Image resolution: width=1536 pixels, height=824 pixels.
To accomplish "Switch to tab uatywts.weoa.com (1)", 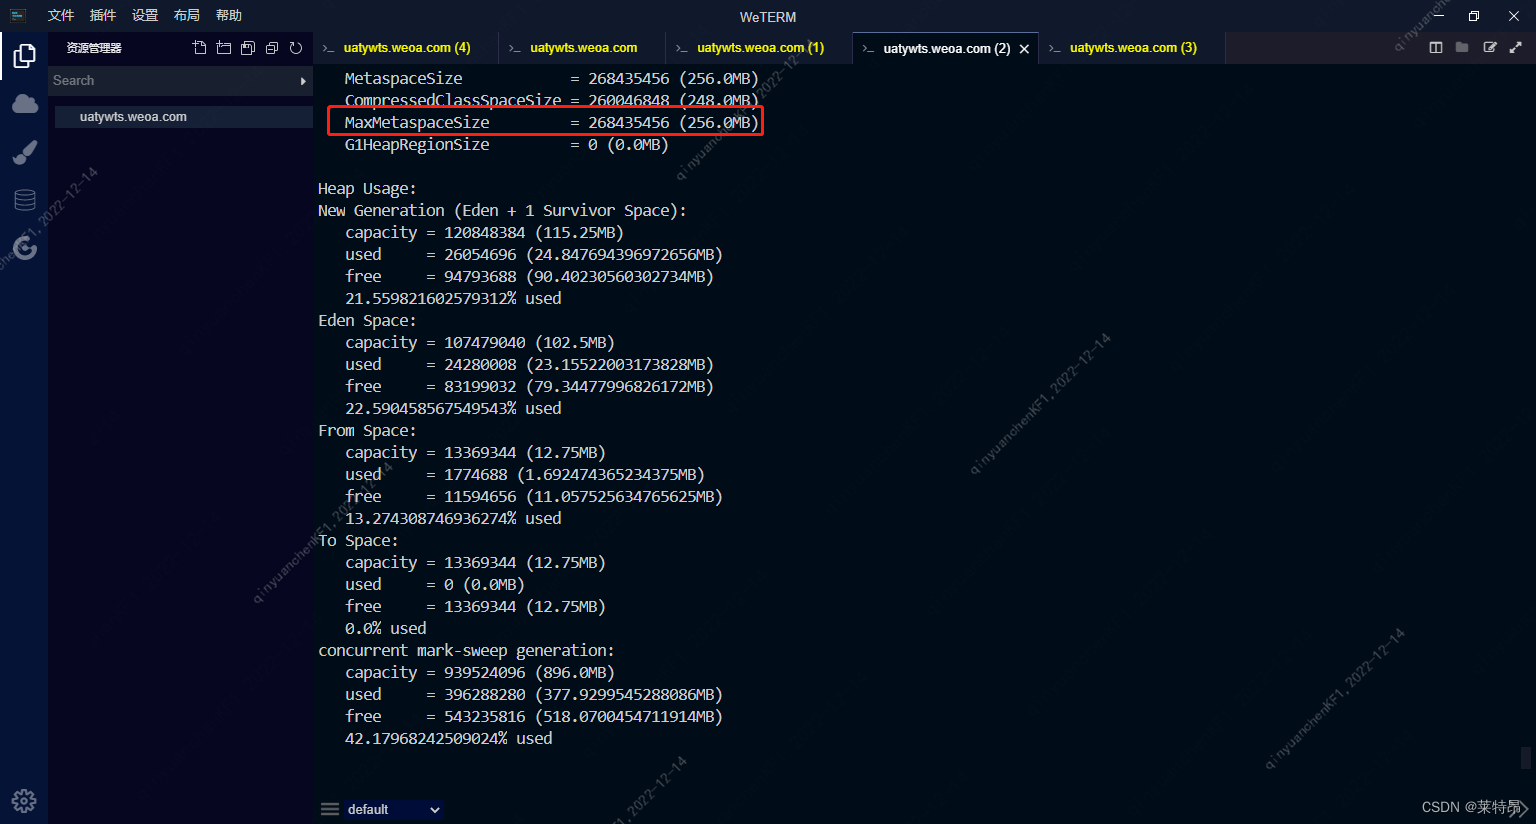I will click(x=760, y=48).
